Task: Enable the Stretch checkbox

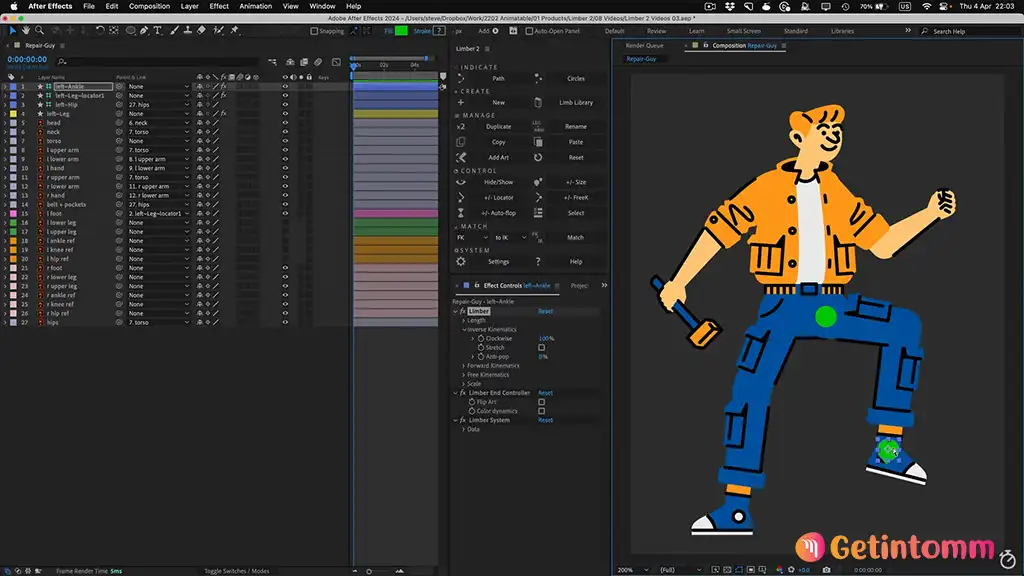Action: point(541,347)
